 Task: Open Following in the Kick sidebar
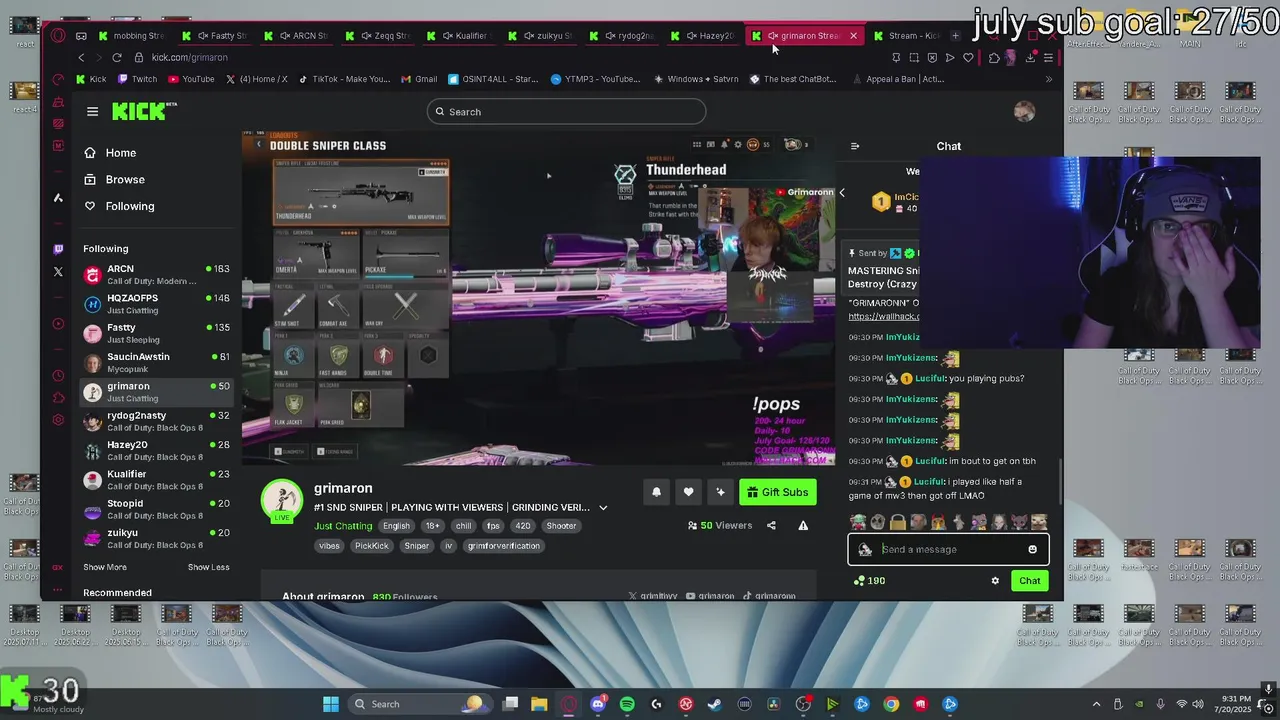tap(119, 206)
